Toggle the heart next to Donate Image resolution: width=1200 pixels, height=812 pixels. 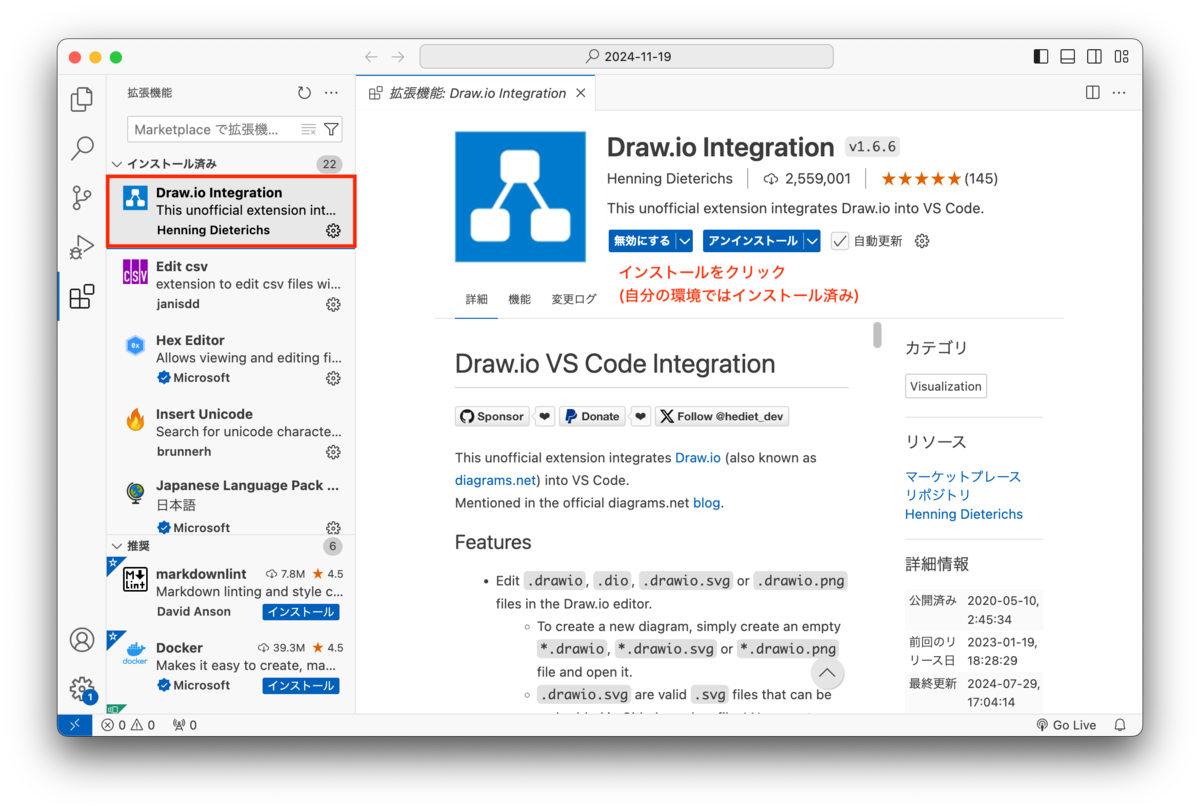[640, 416]
